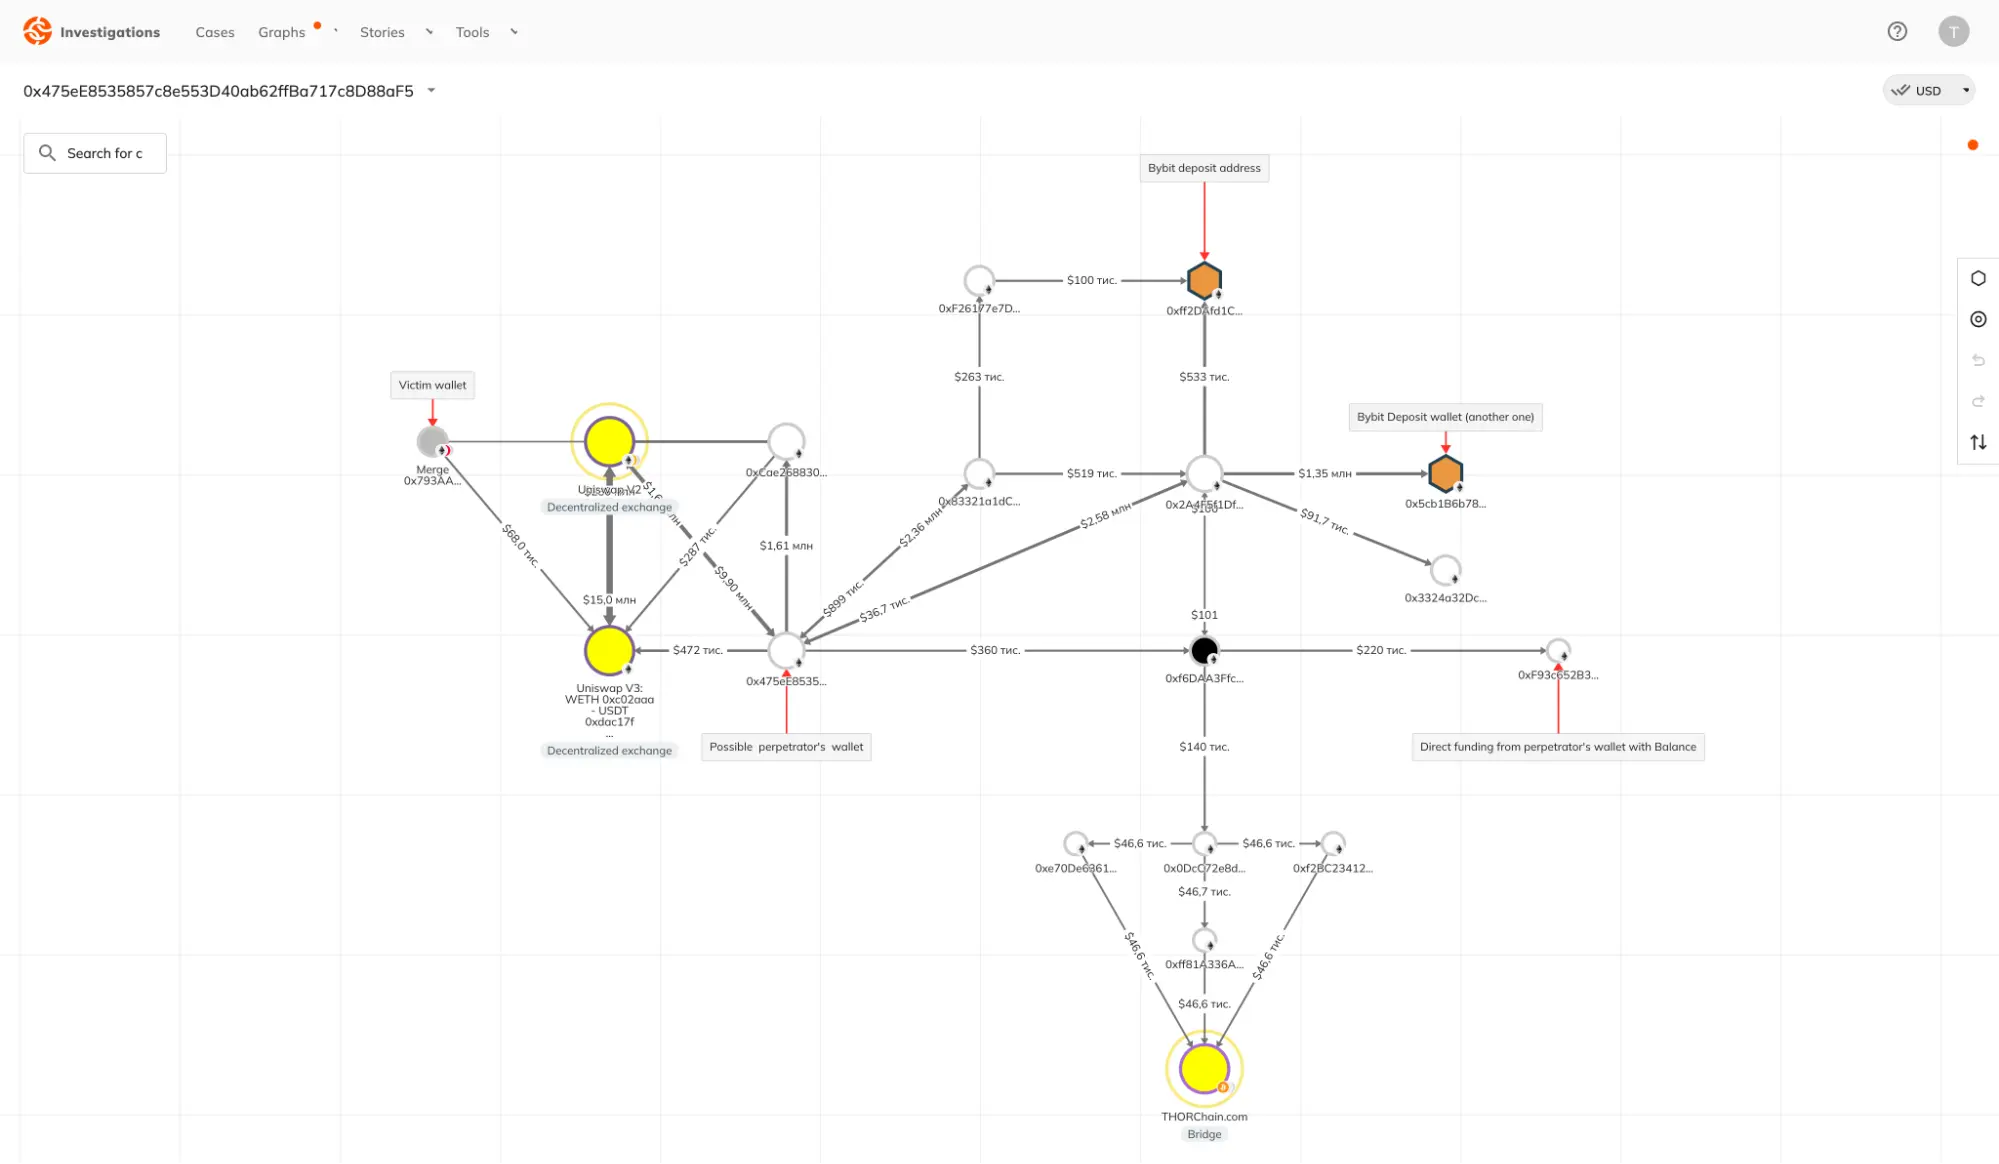Screen dimensions: 1999x1164
Task: Click the Investigations logo icon
Action: [x=37, y=31]
